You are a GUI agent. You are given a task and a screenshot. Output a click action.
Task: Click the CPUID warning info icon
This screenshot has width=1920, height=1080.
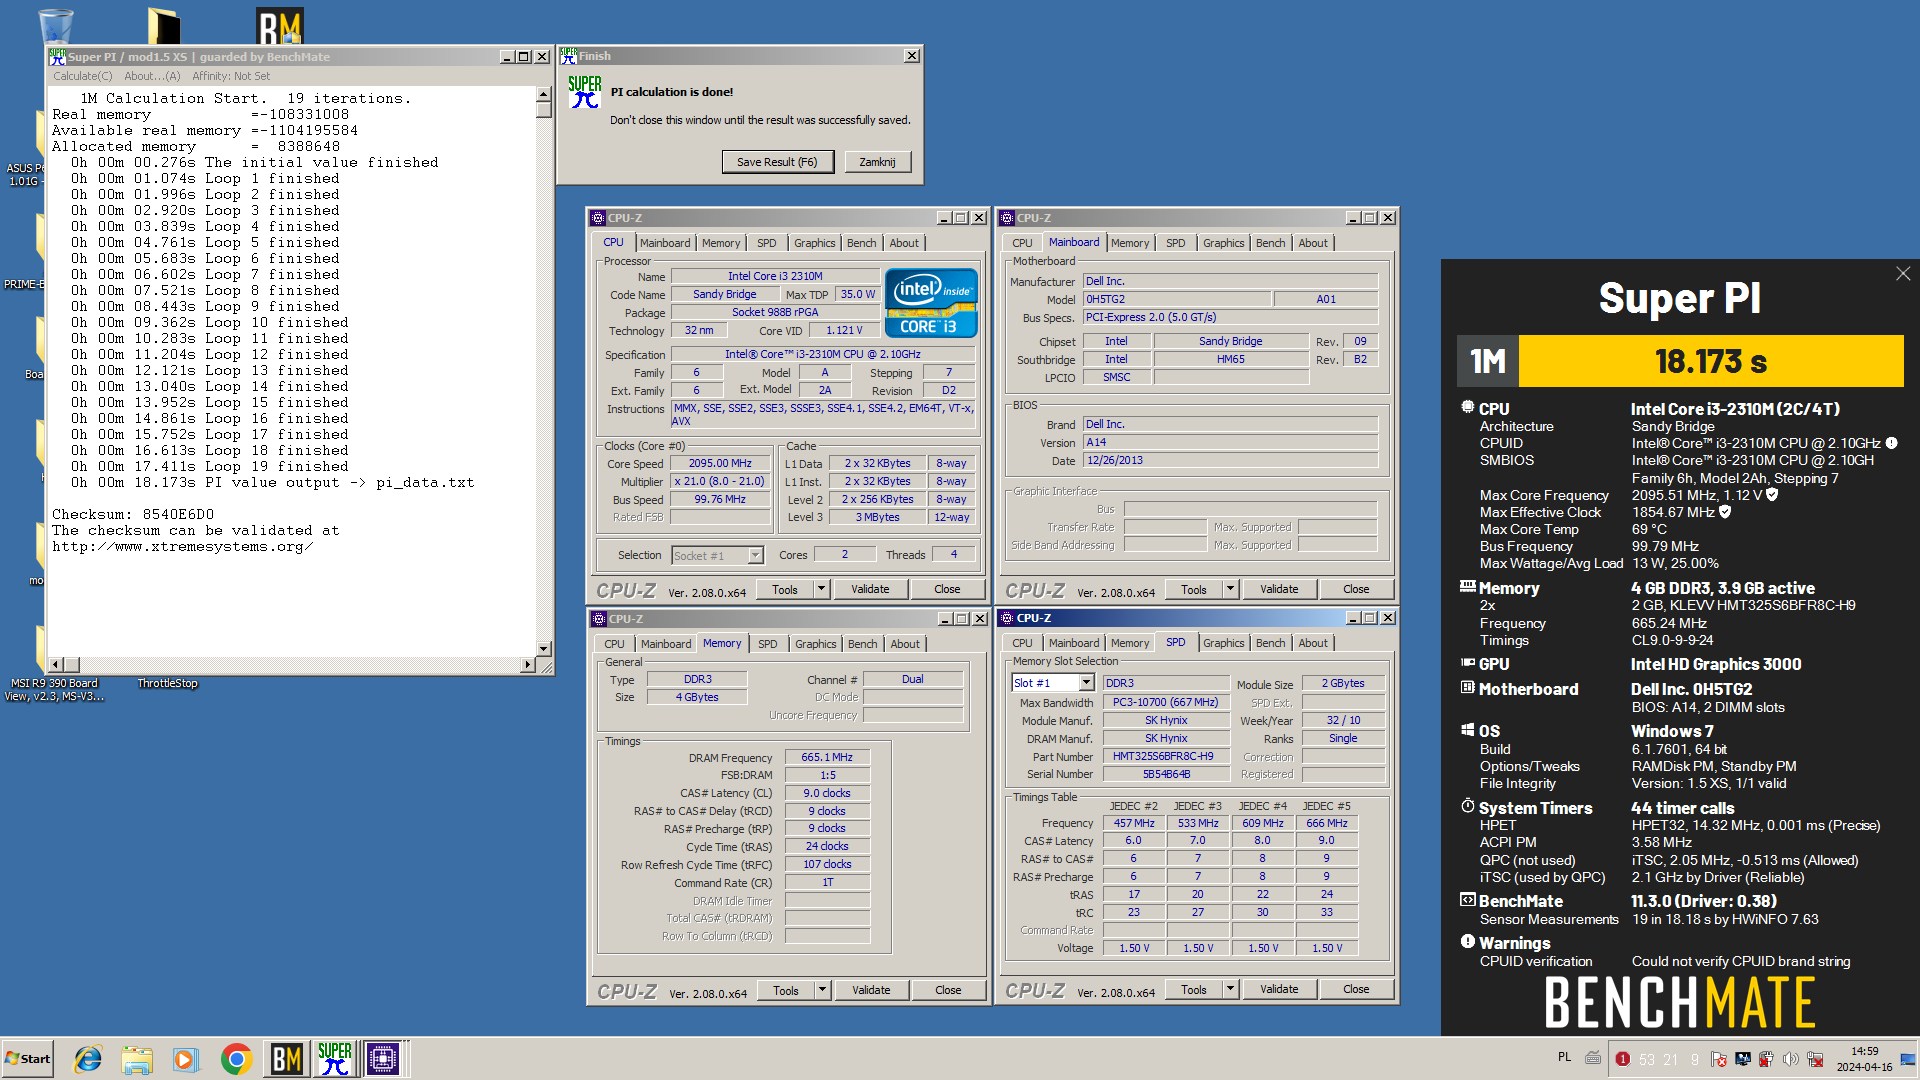tap(1891, 442)
